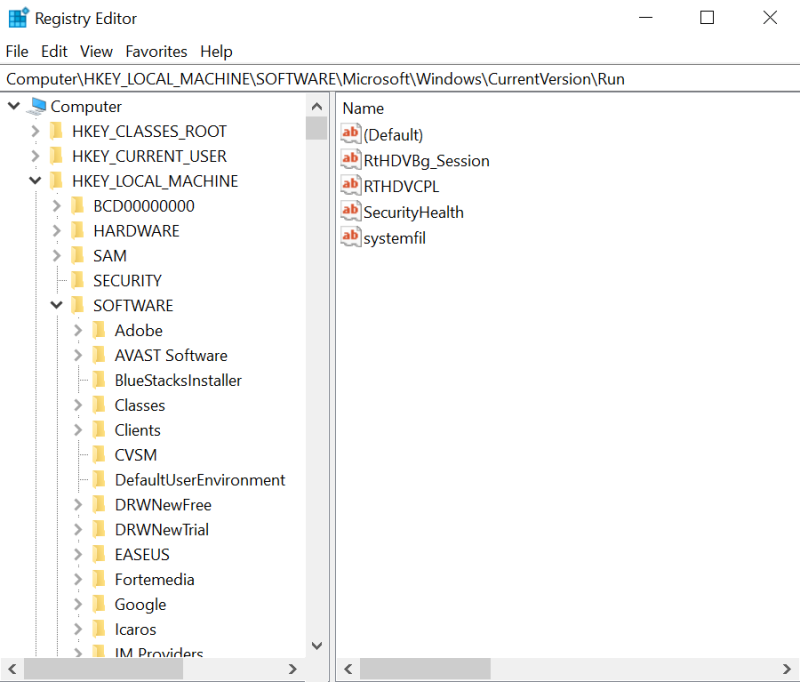The image size is (800, 682).
Task: Maximize the Registry Editor window
Action: [707, 18]
